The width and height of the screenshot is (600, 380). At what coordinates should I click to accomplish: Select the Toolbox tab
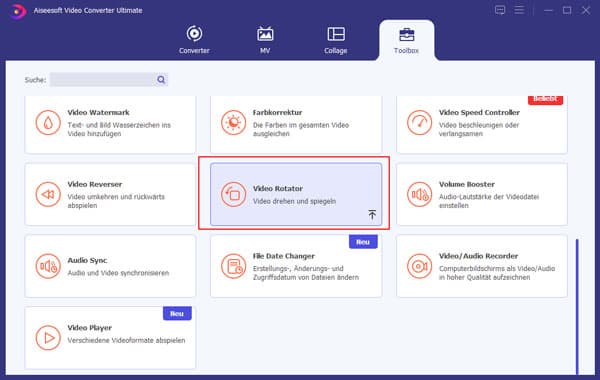406,40
